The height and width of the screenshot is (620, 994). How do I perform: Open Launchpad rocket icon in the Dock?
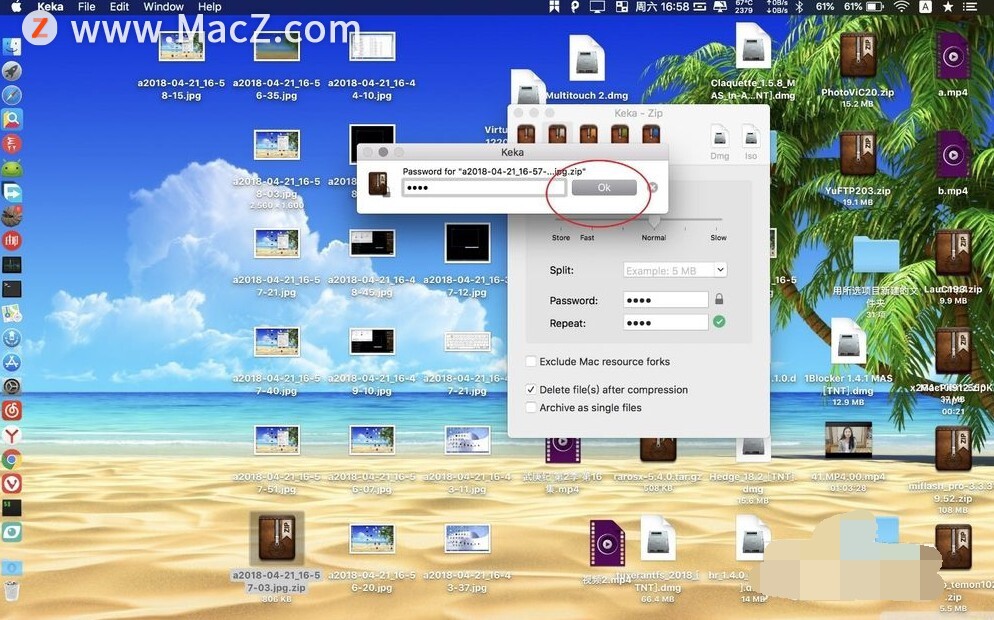12,71
